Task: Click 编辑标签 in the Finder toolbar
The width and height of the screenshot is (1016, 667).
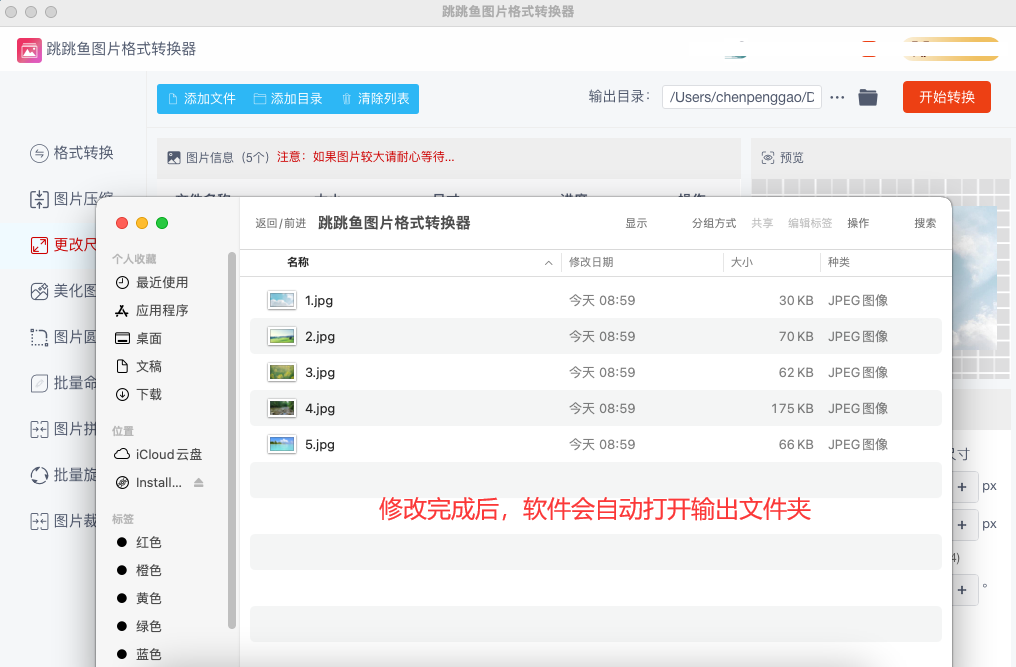Action: click(x=810, y=223)
